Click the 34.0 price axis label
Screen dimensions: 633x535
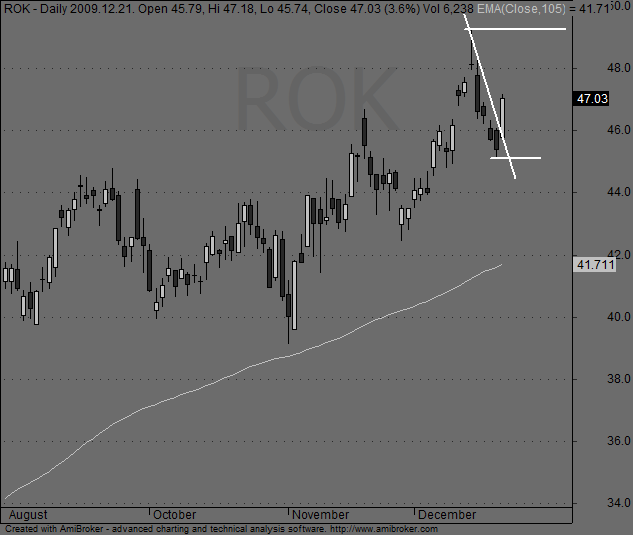point(618,503)
